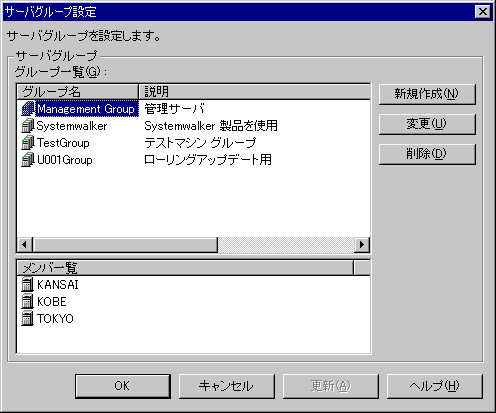Click the horizontal scrollbar thumb
496x413 pixels.
pos(125,245)
